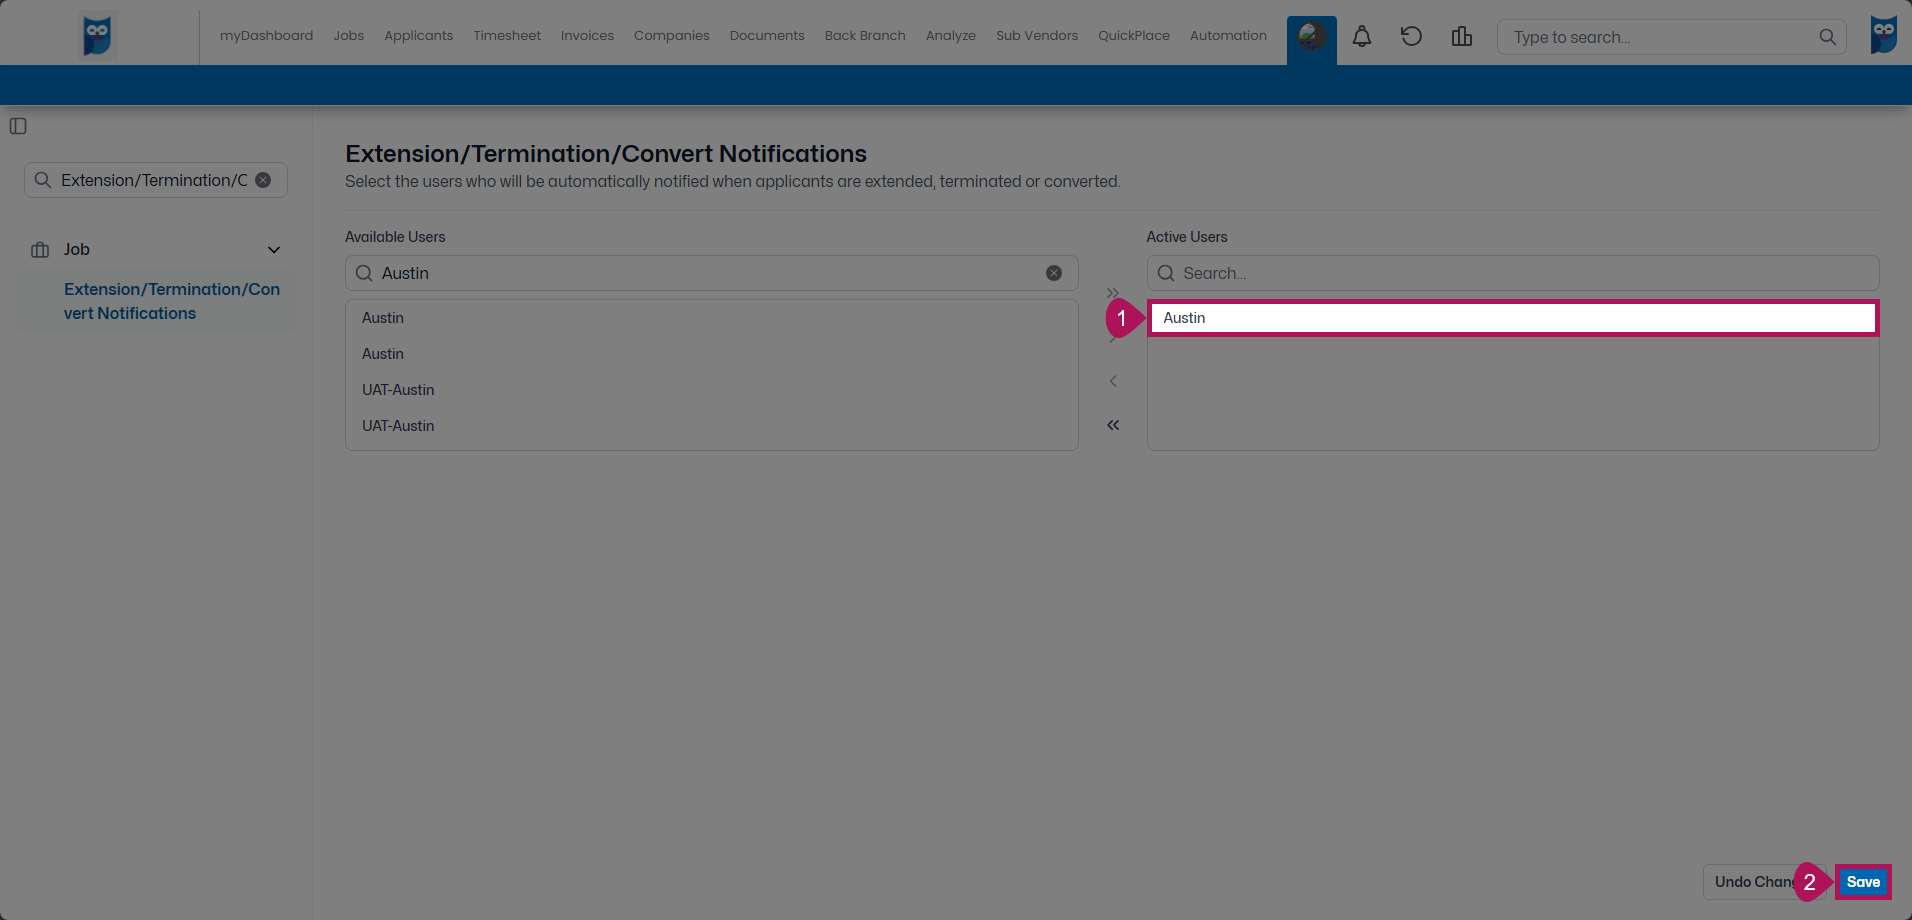Screen dimensions: 1912x920
Task: Switch to the Timesheet section
Action: coord(506,35)
